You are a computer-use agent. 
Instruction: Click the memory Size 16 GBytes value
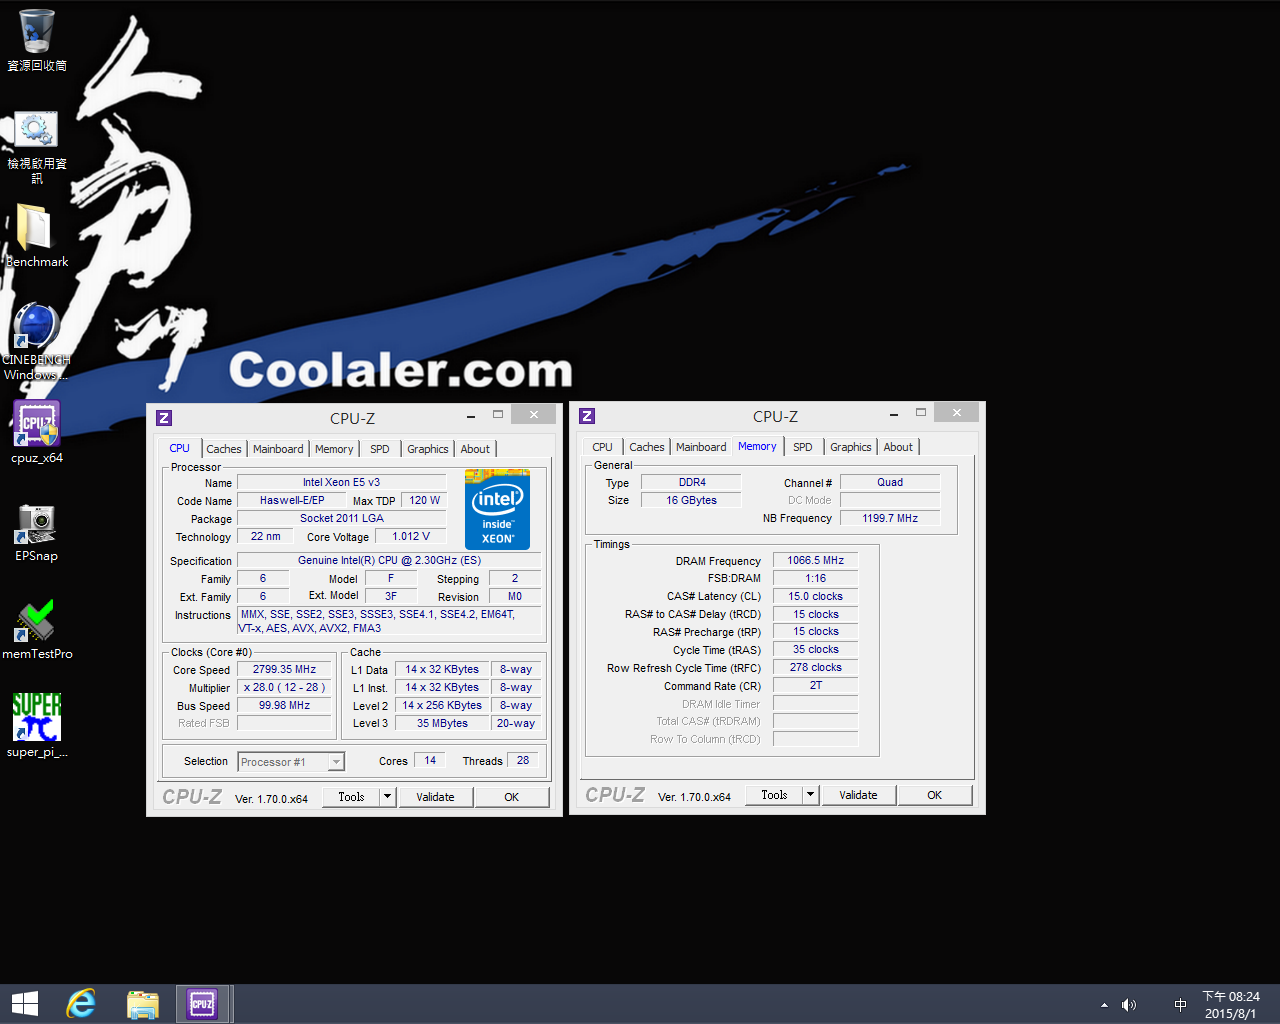point(692,500)
